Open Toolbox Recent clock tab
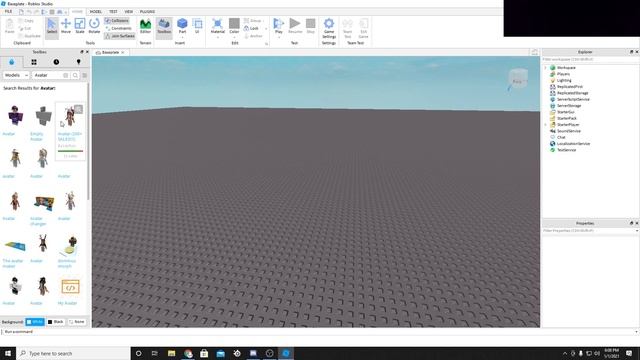This screenshot has height=360, width=640. (x=56, y=62)
